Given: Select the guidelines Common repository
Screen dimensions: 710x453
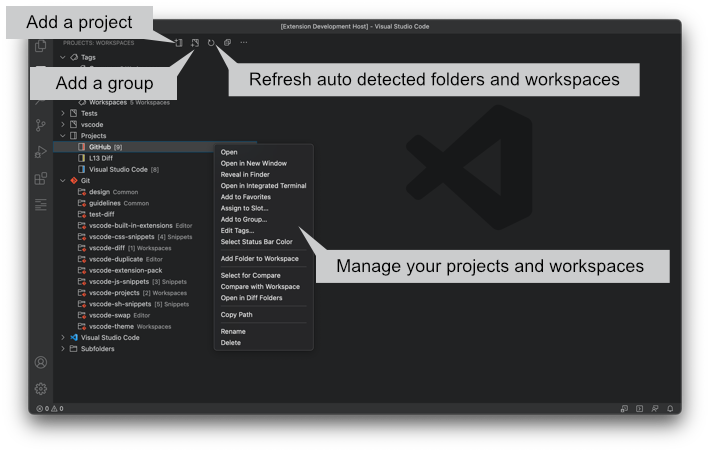Looking at the screenshot, I should [x=134, y=203].
